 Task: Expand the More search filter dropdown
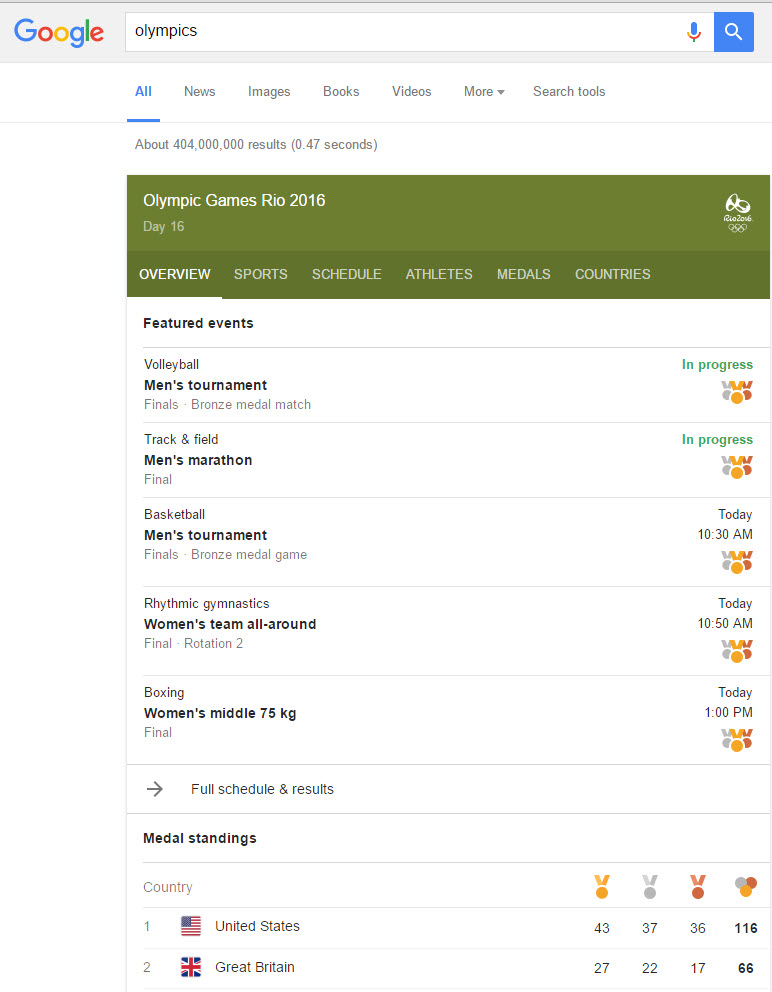point(484,92)
